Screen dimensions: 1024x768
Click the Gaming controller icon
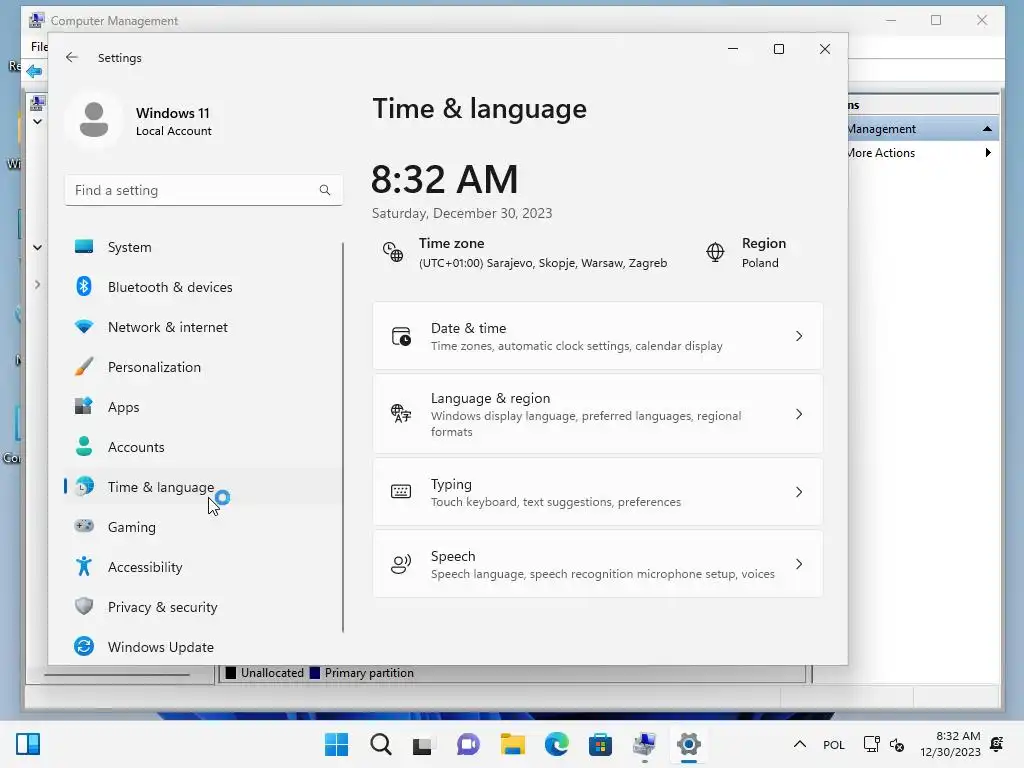(84, 526)
